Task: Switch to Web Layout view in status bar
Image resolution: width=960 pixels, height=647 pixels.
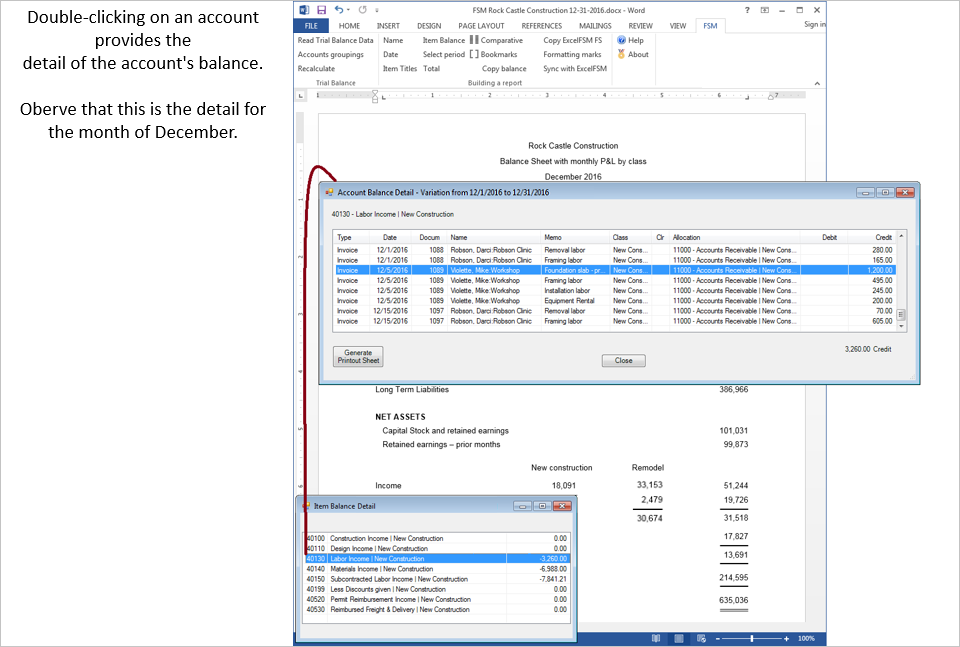Action: pos(702,638)
